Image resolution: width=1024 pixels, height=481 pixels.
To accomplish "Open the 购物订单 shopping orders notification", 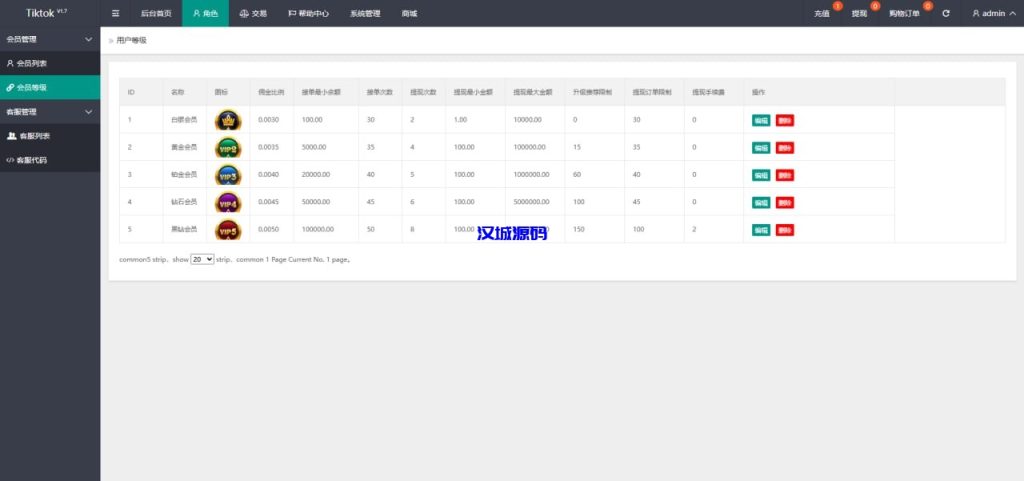I will 903,14.
